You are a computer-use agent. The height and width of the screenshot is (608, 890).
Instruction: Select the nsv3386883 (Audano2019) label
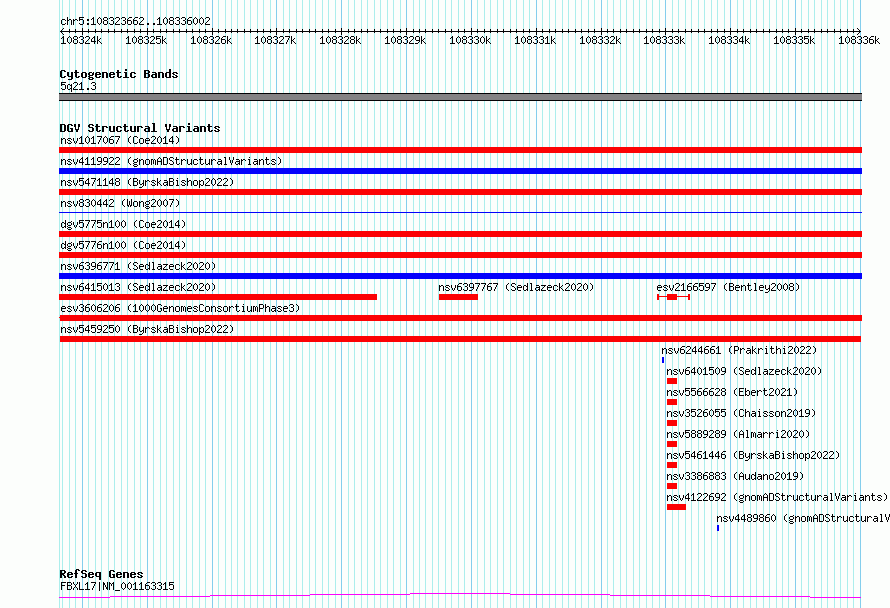(735, 476)
